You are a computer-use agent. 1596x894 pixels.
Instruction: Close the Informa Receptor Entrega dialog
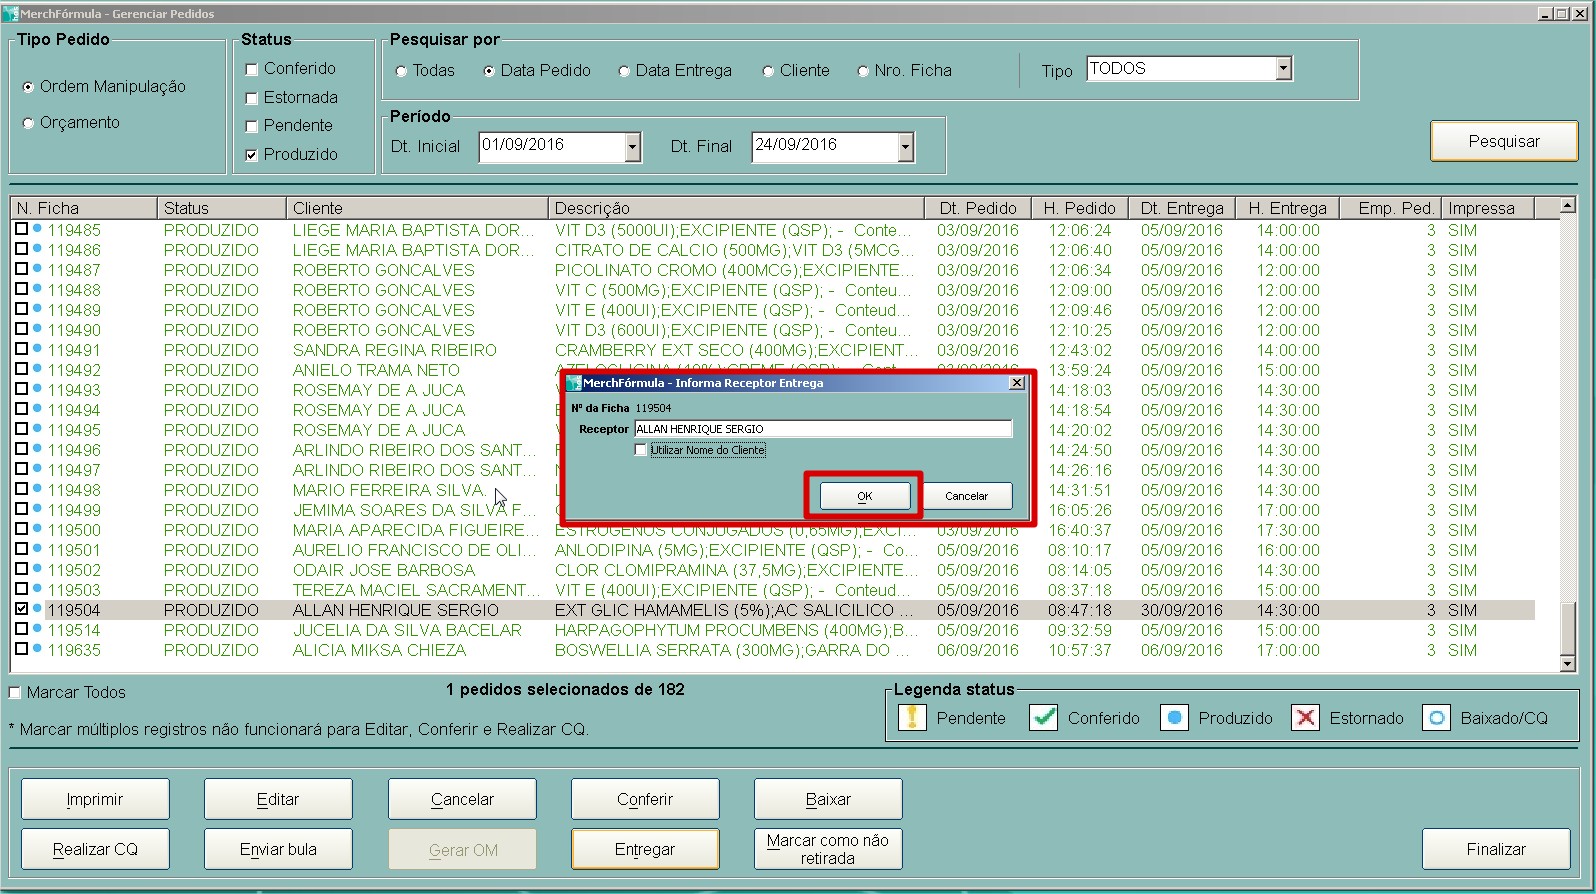tap(1016, 383)
